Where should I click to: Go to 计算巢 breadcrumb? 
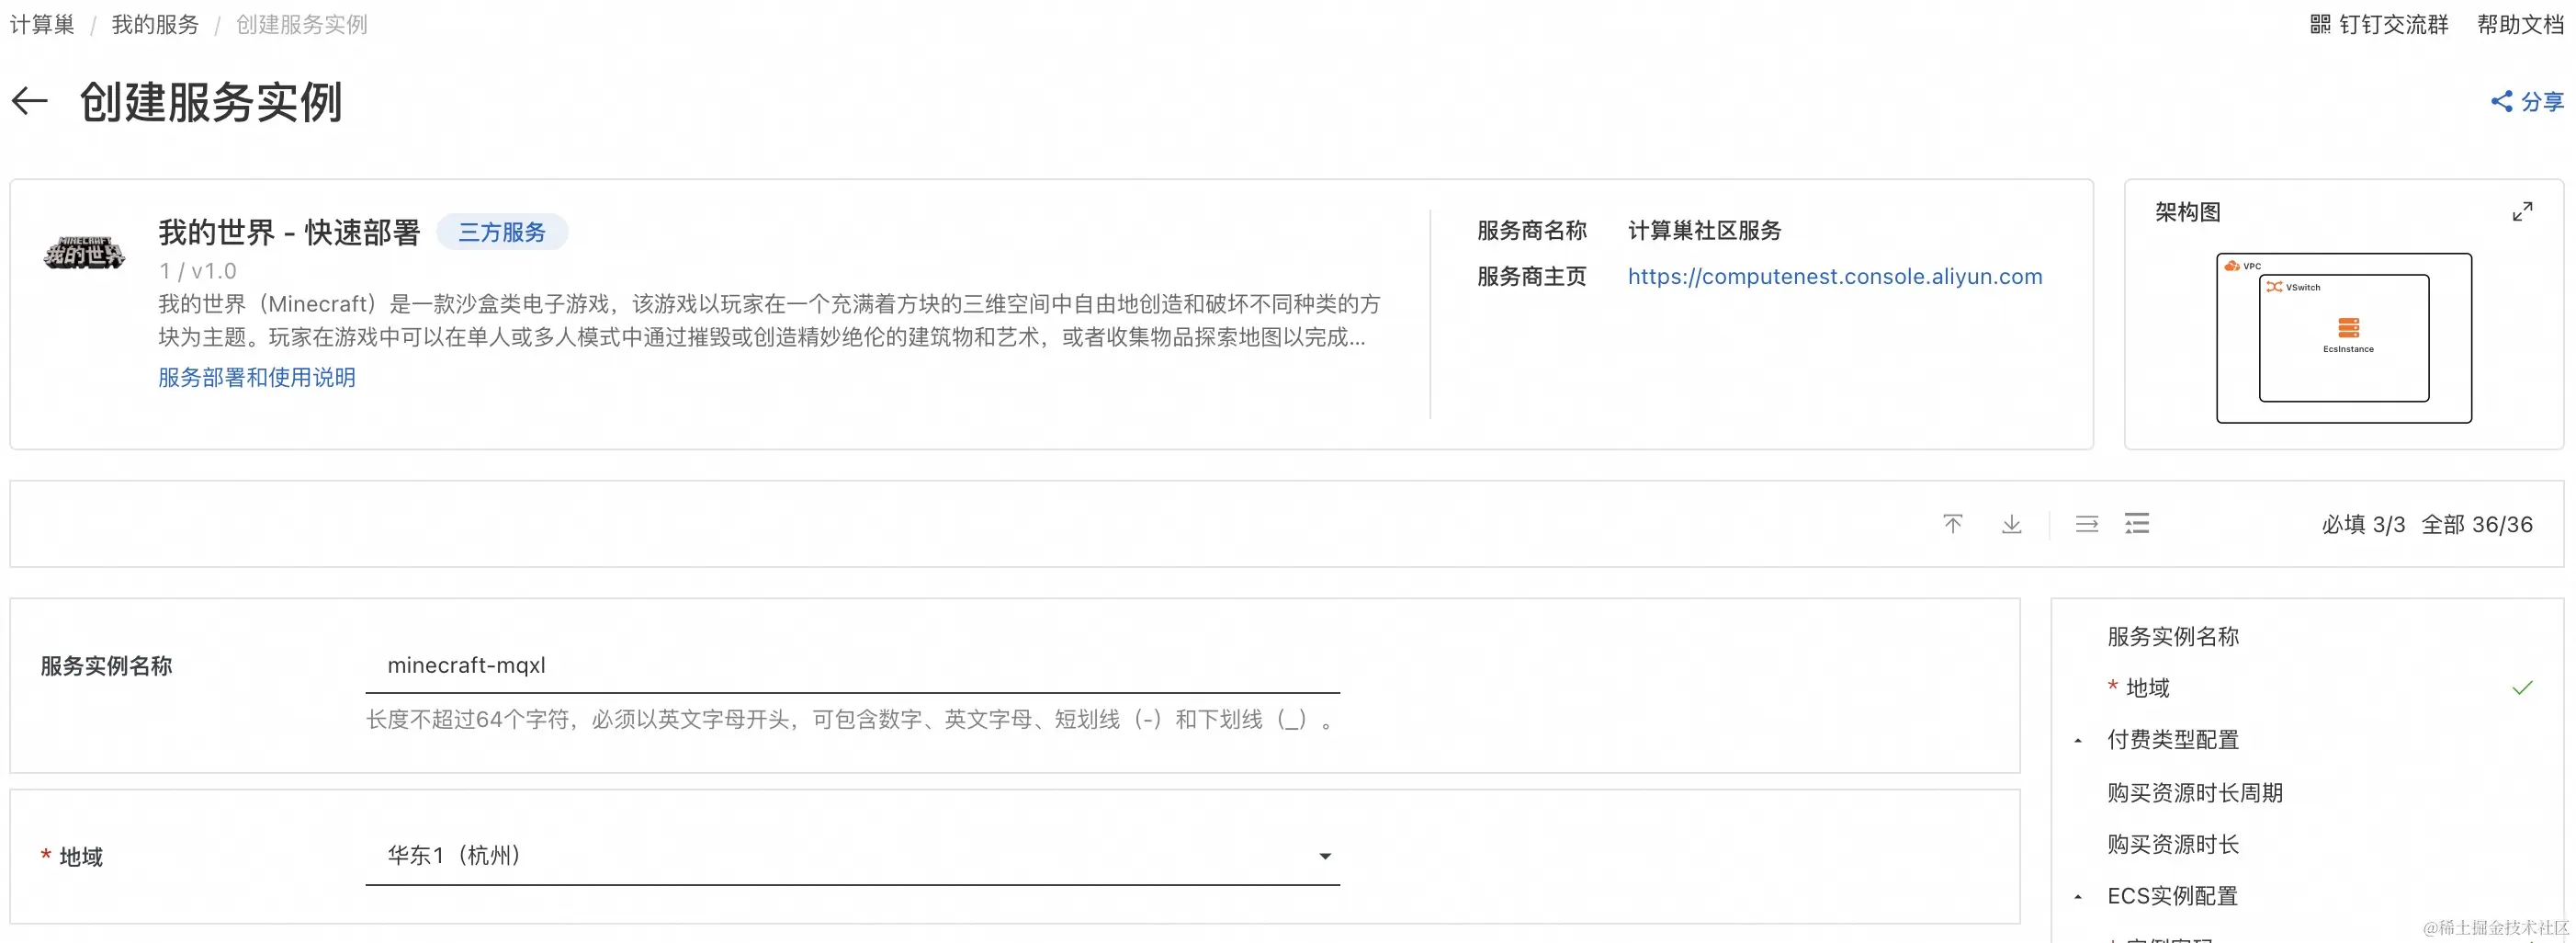pos(42,24)
